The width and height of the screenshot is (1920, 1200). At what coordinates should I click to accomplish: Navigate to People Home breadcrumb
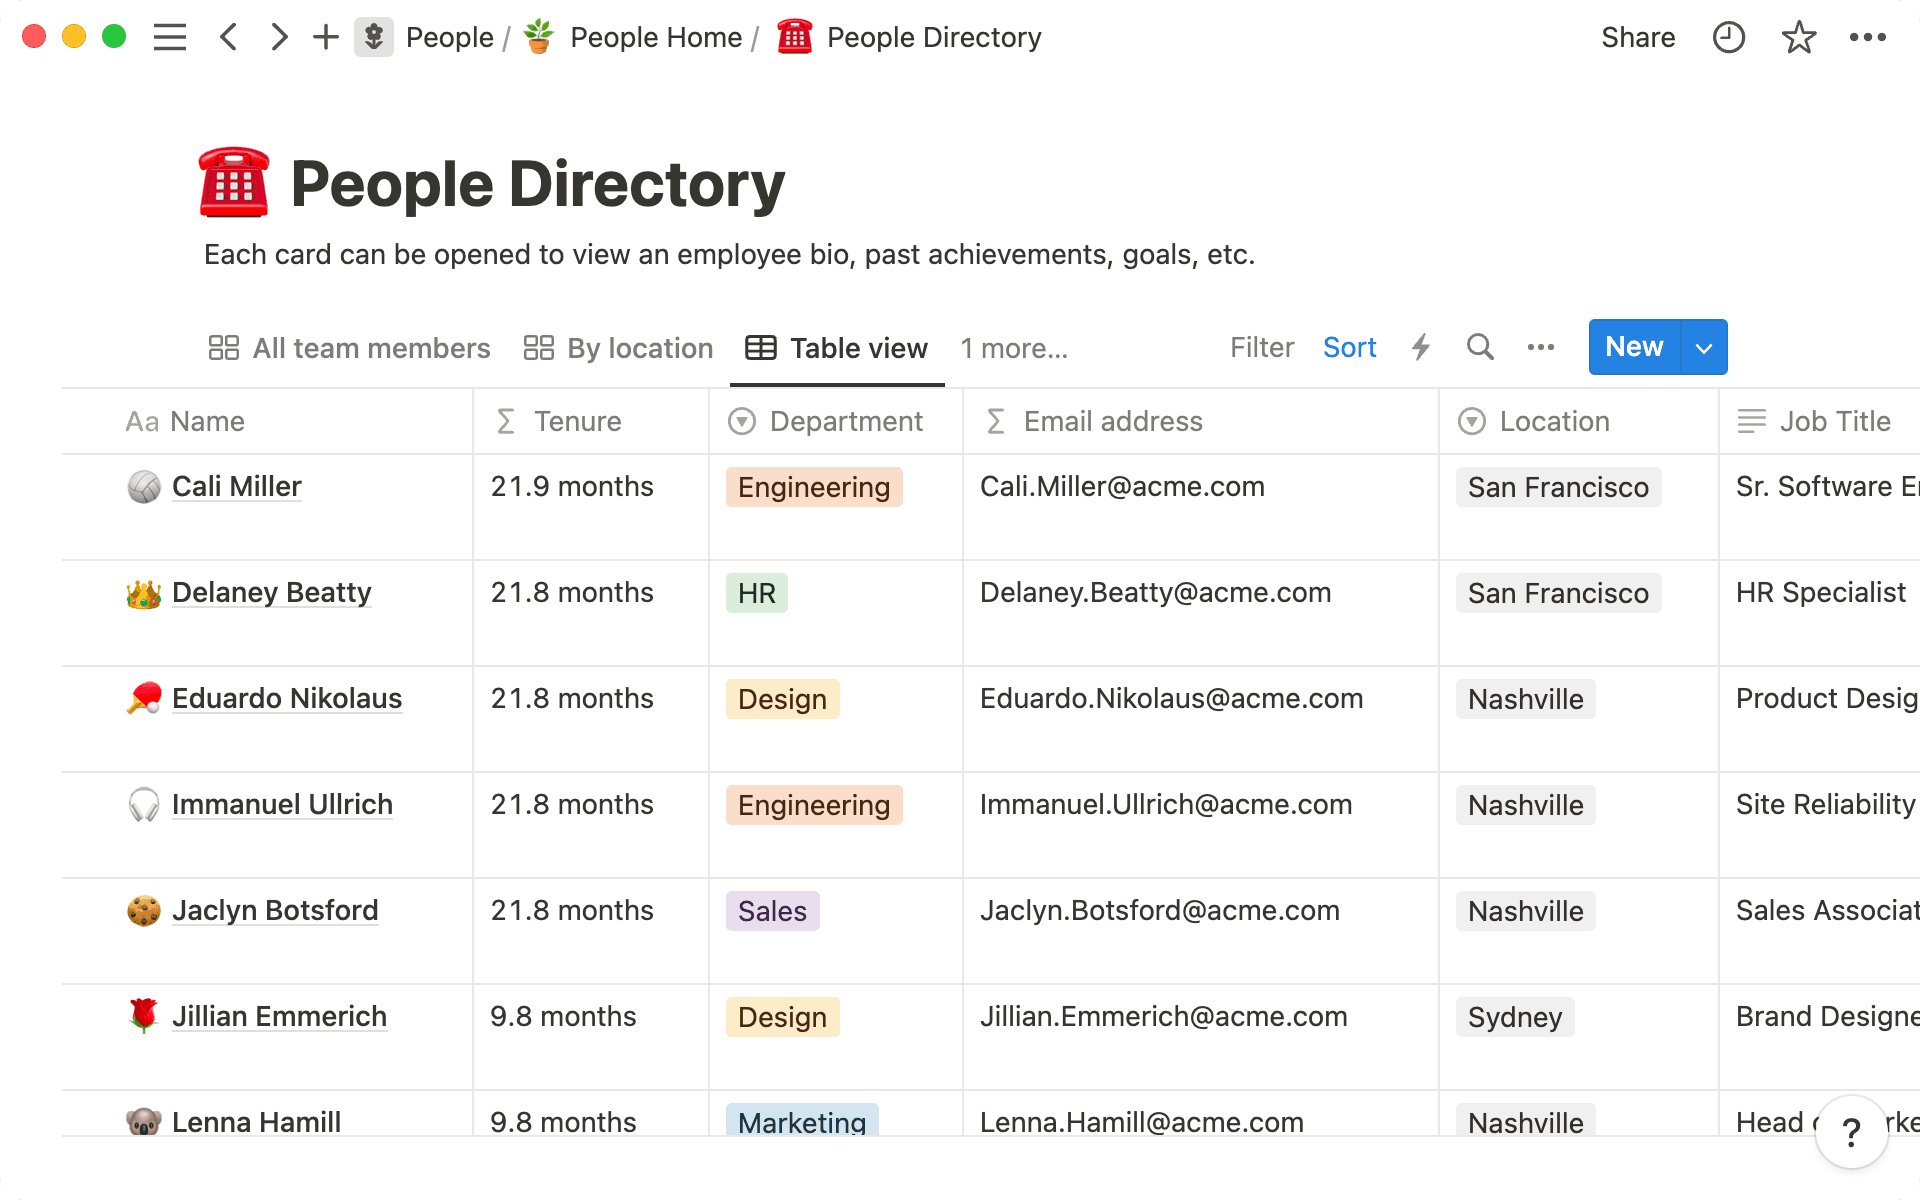[655, 38]
